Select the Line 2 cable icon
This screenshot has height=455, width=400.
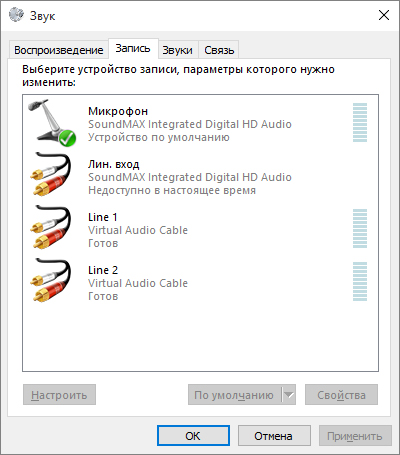pos(51,280)
